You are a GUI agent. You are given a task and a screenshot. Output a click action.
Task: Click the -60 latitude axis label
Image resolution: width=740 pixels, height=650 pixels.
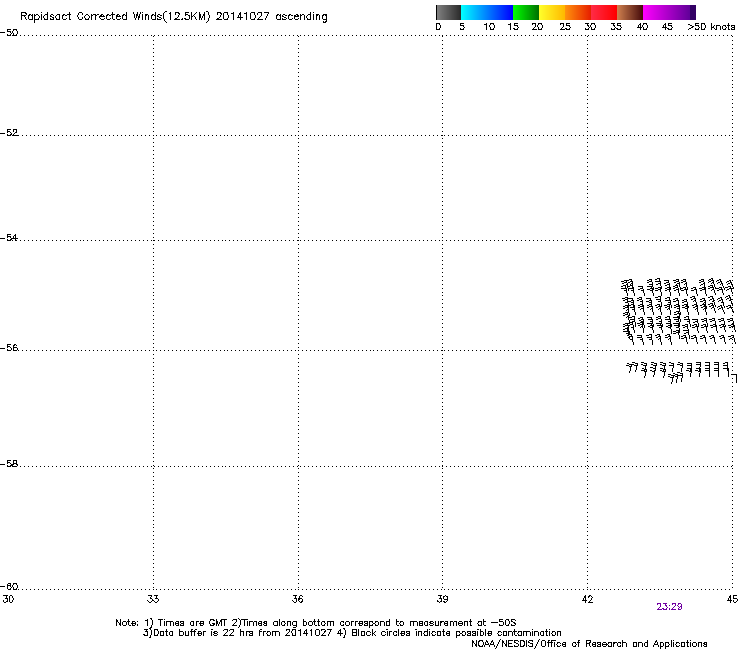pyautogui.click(x=9, y=586)
